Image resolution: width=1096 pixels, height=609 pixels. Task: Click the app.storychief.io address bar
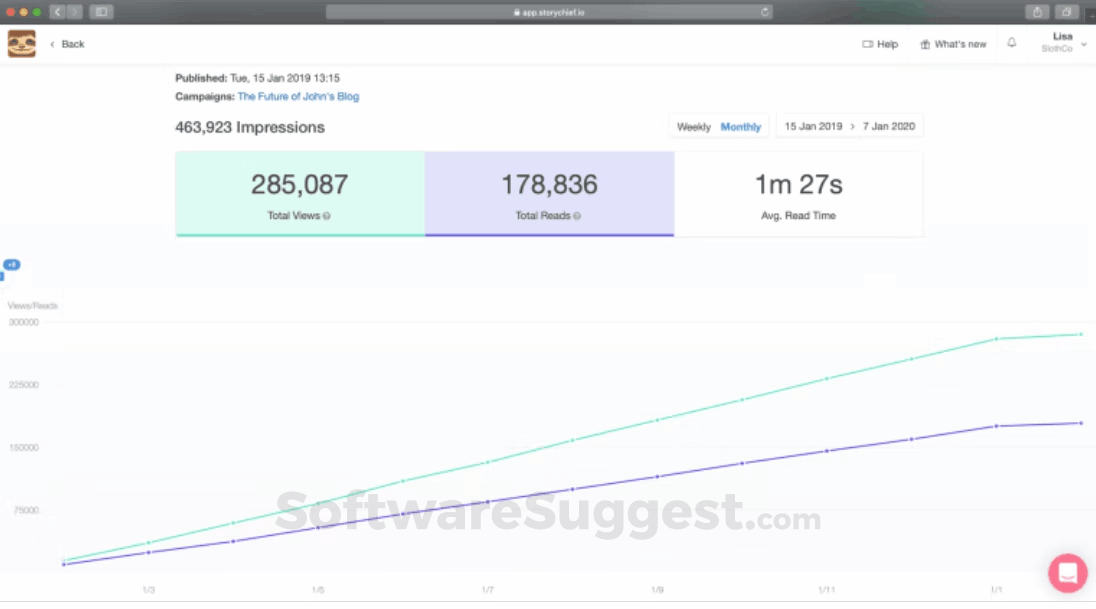[x=549, y=12]
